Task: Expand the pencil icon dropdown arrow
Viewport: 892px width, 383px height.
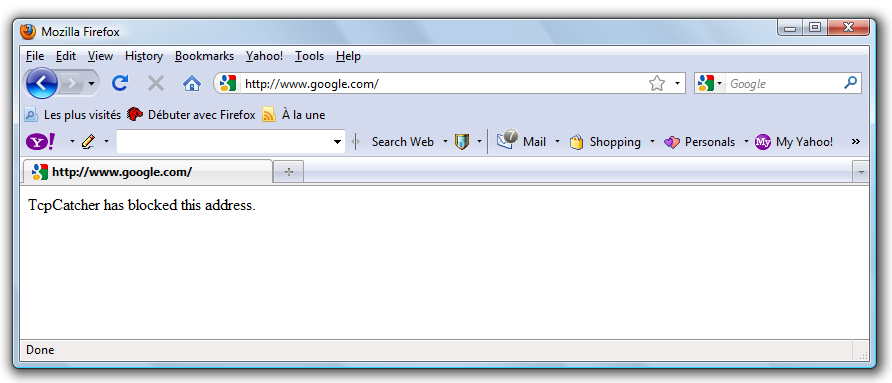Action: click(x=106, y=141)
